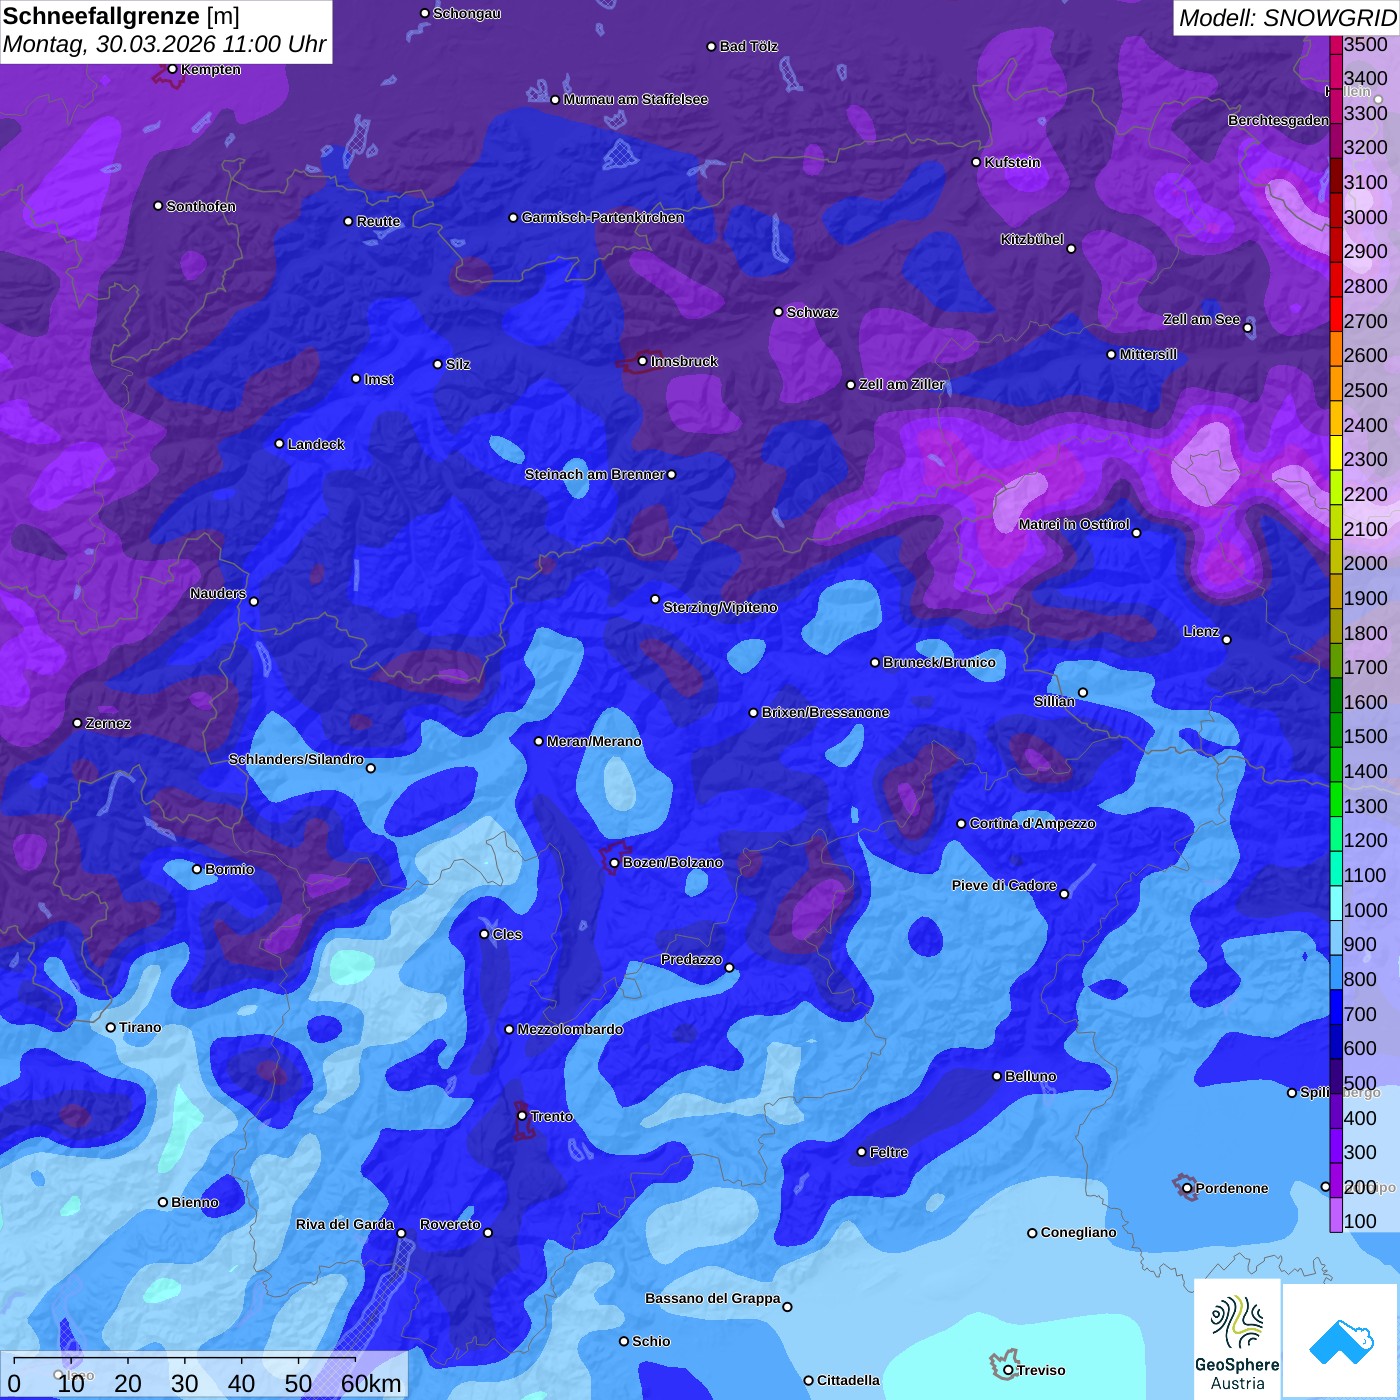1400x1400 pixels.
Task: Click the 1000 m cyan legend color
Action: 1335,903
